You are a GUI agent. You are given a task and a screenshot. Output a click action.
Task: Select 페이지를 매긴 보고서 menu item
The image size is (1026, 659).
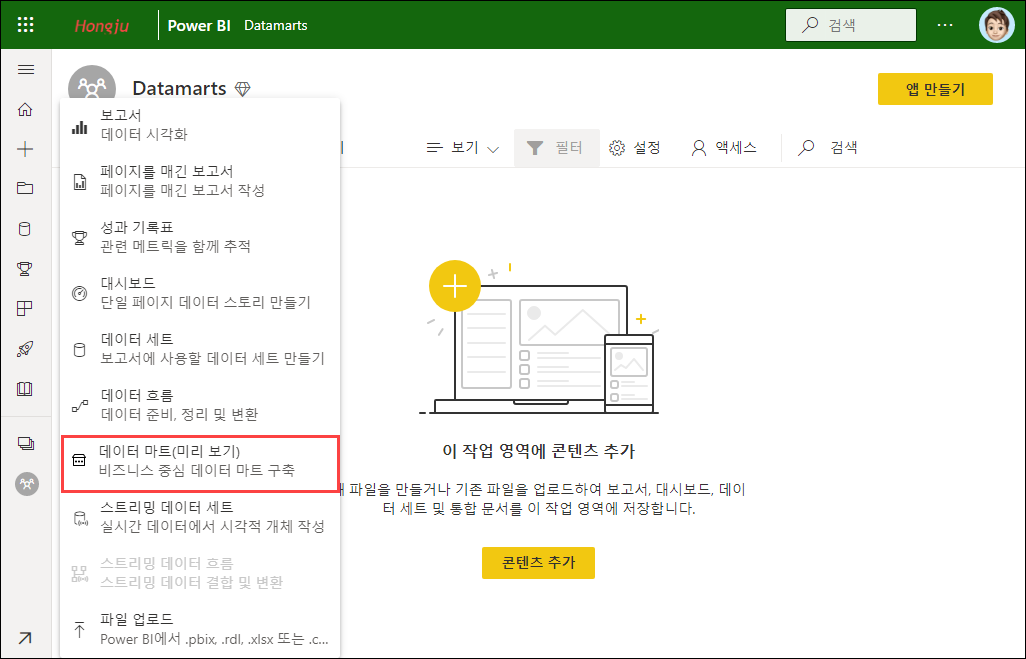point(200,181)
